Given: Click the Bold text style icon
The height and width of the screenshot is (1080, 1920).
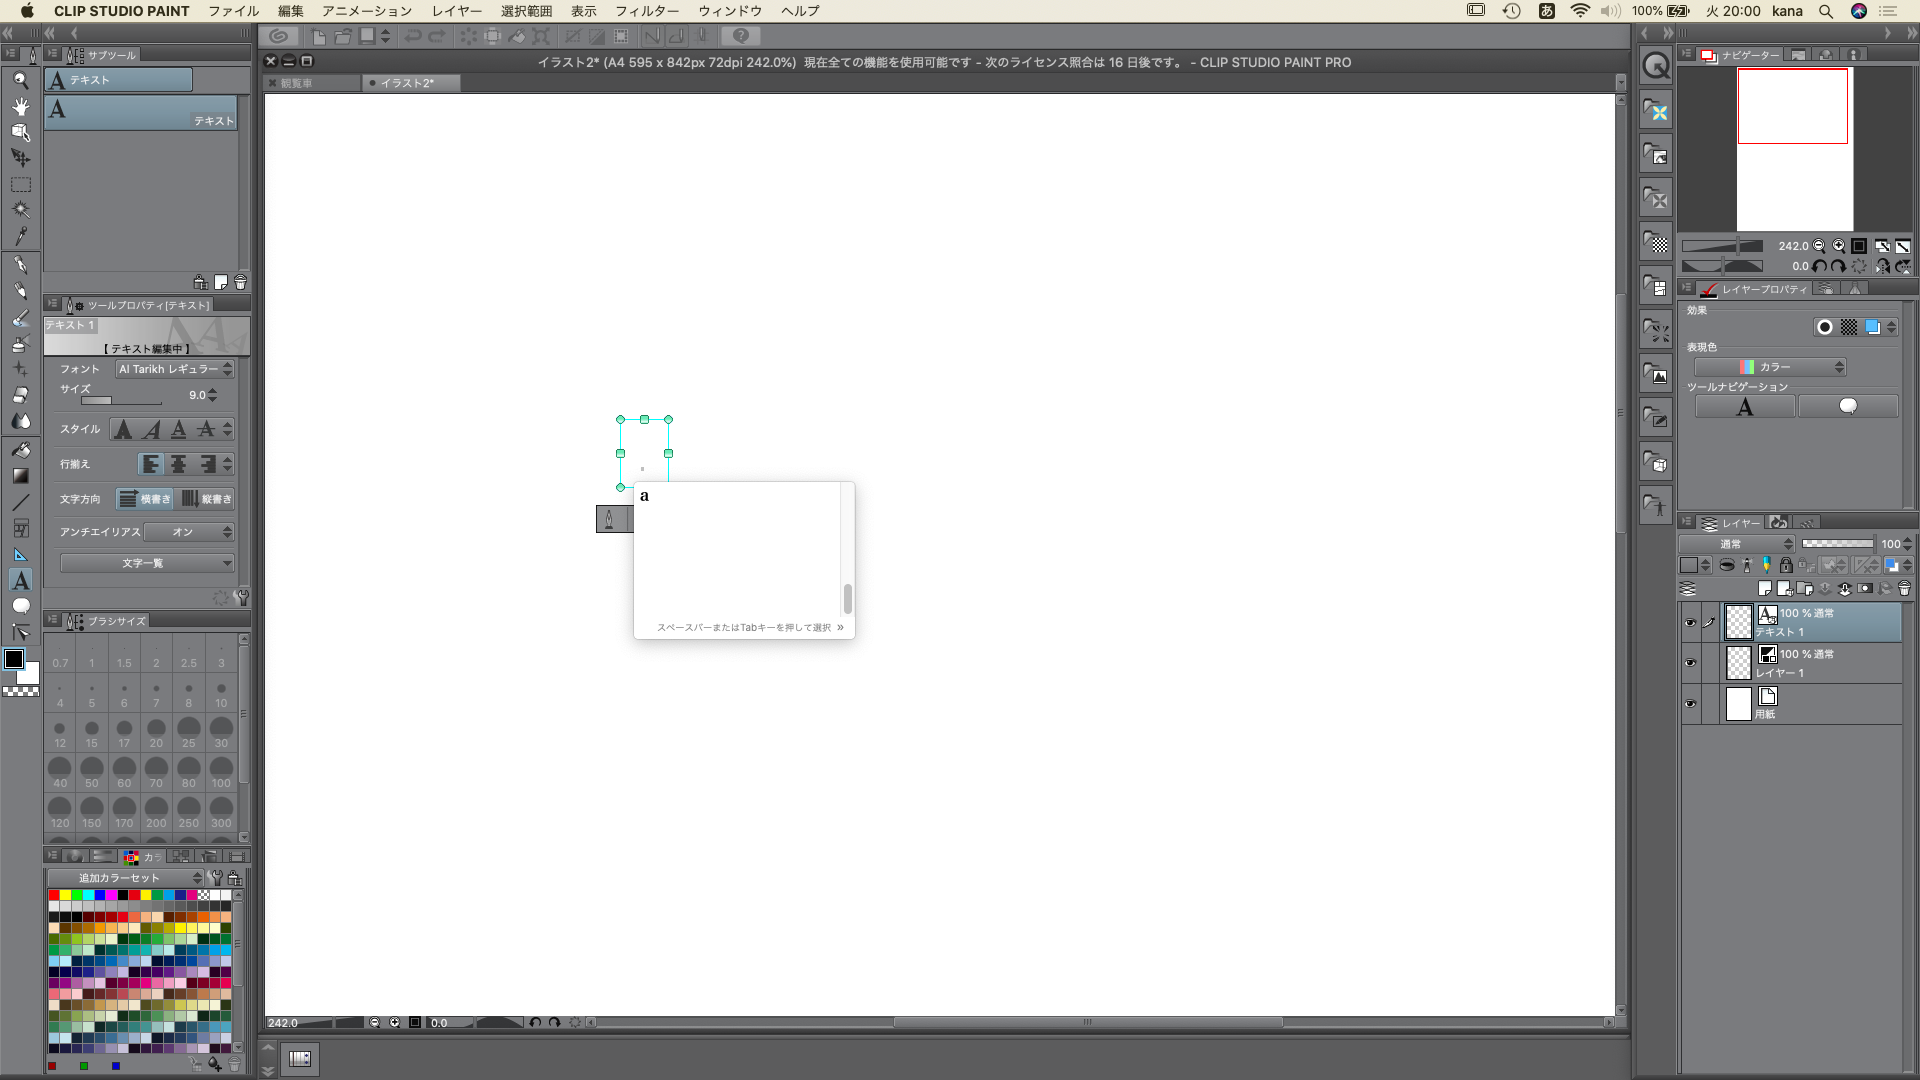Looking at the screenshot, I should [123, 430].
